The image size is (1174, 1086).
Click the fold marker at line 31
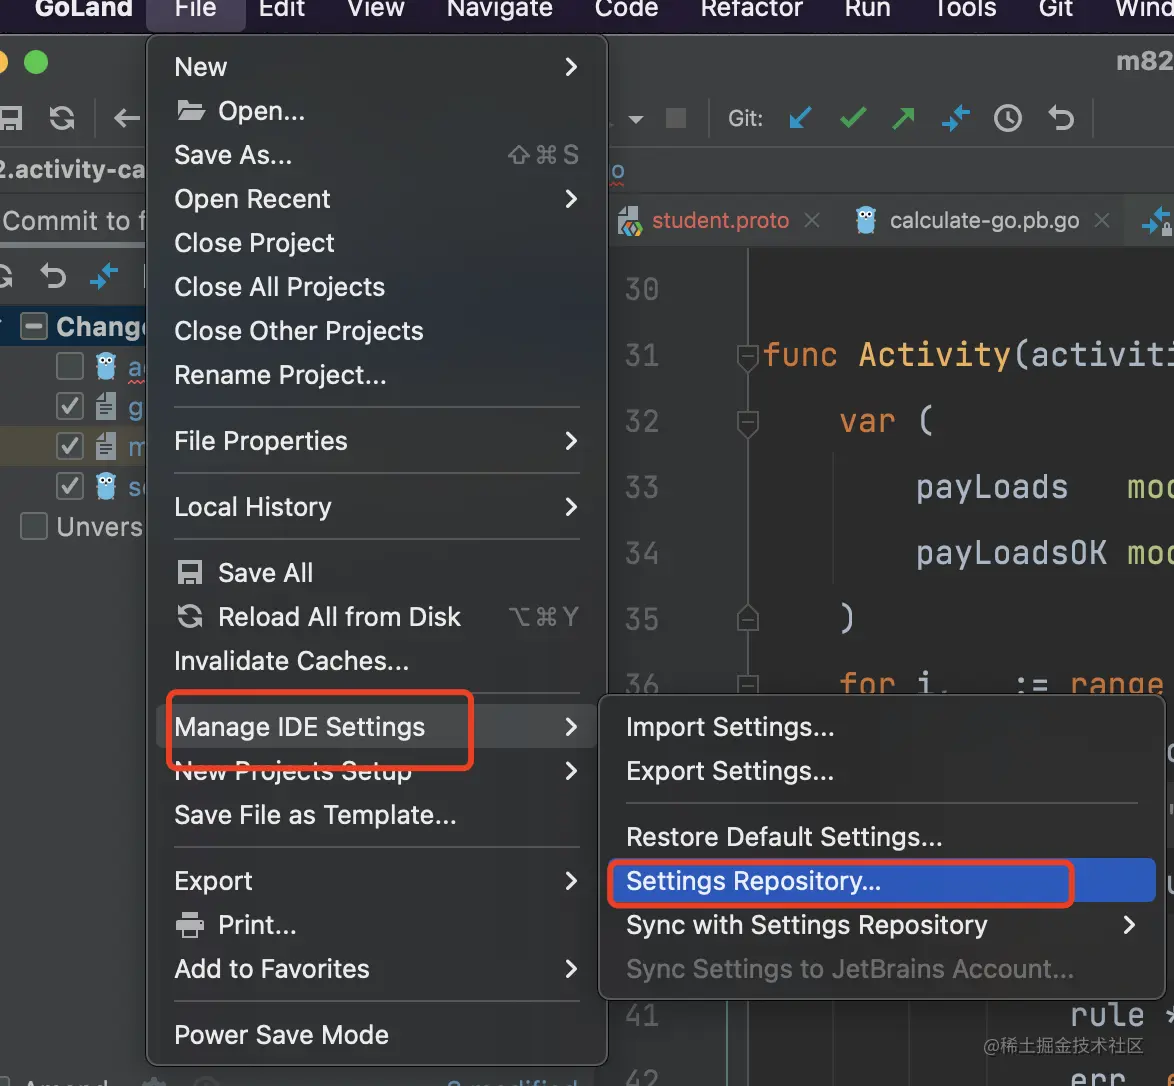pyautogui.click(x=747, y=357)
